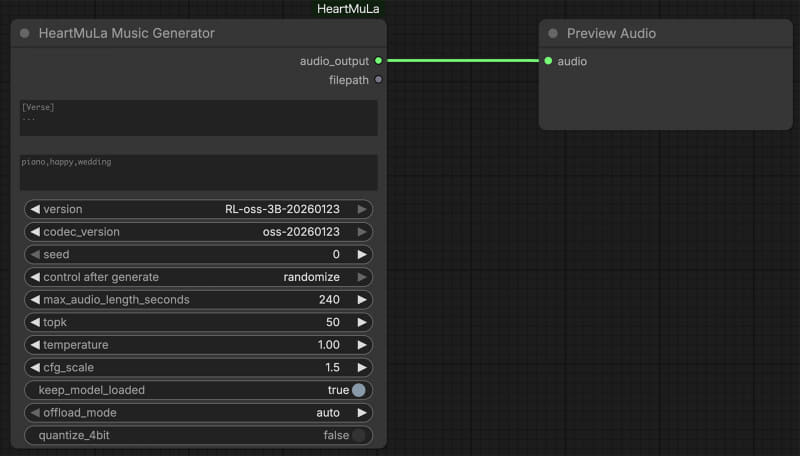Open the control after generate randomize combo
The width and height of the screenshot is (800, 456).
[198, 277]
